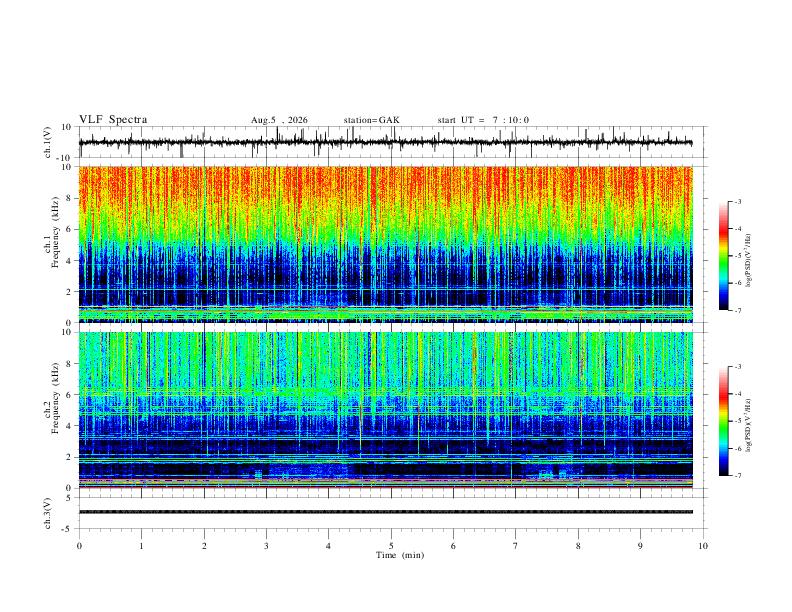Click the ch.2 spectrogram color bar

coord(724,421)
